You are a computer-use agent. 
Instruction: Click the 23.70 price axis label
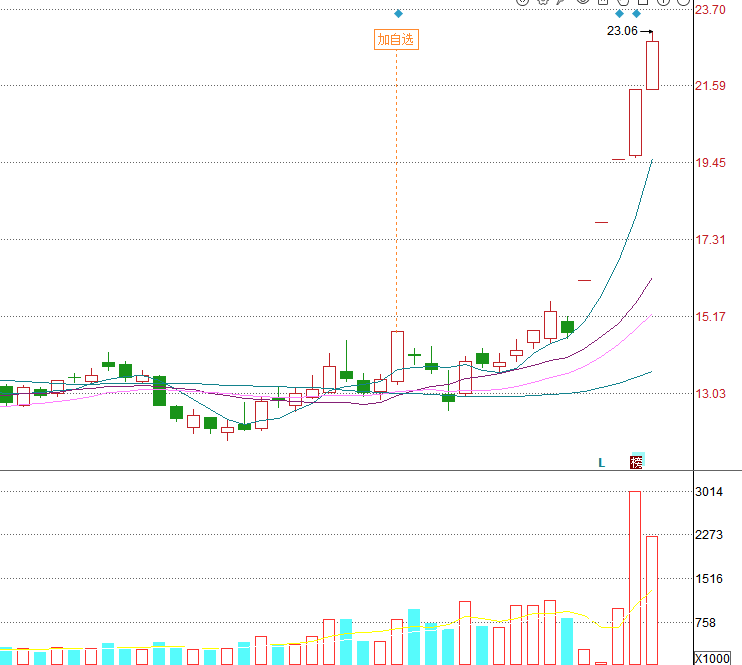[710, 9]
